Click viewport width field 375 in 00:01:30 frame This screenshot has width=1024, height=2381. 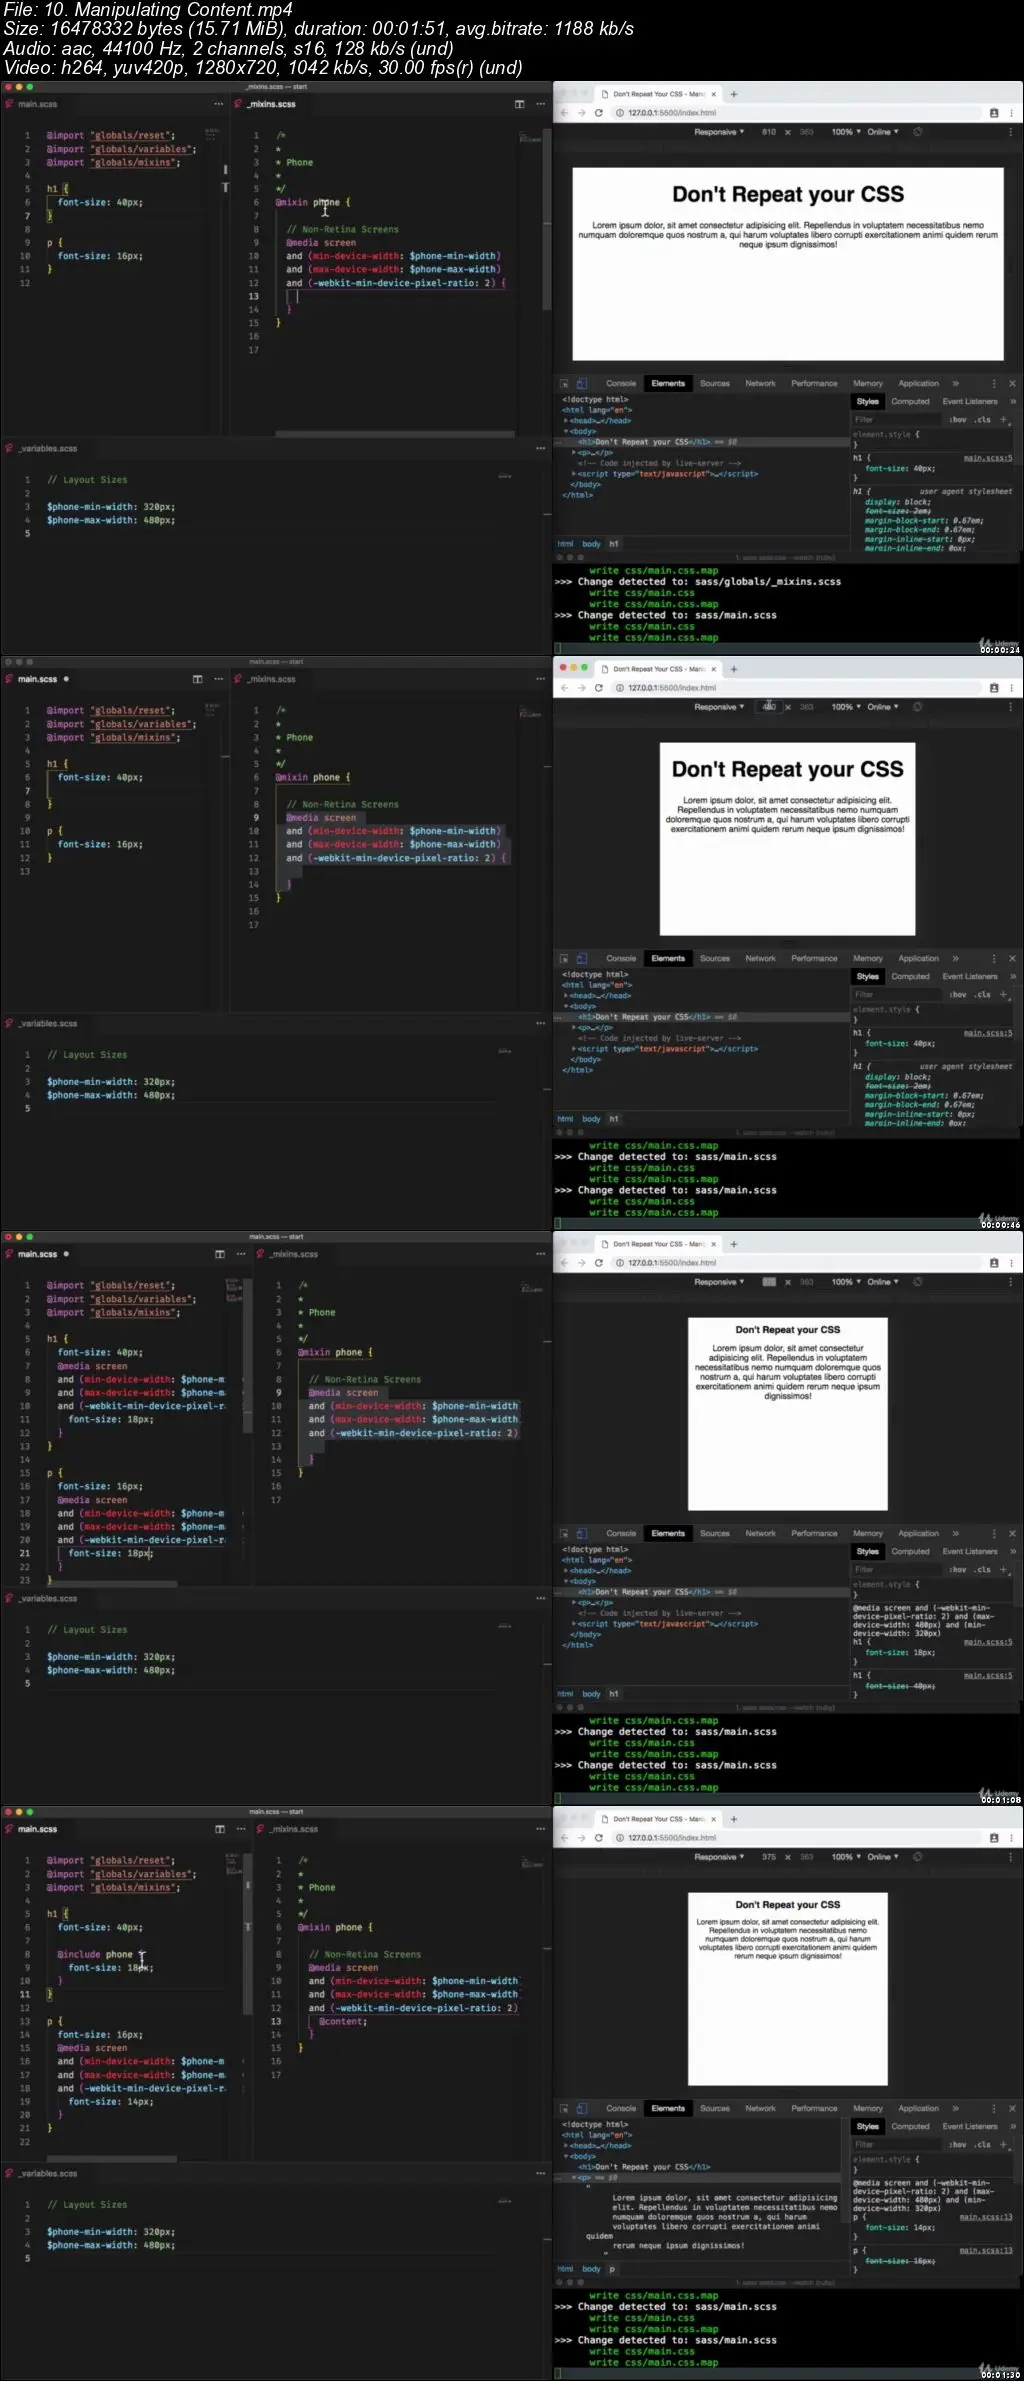pos(769,1857)
